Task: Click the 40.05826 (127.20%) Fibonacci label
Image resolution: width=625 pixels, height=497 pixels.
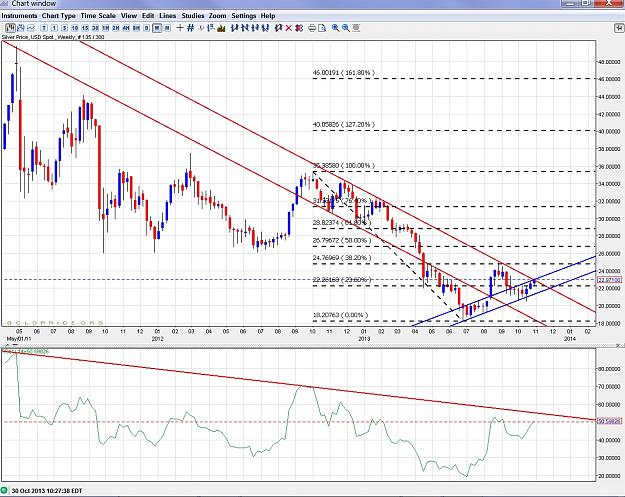Action: pos(344,124)
